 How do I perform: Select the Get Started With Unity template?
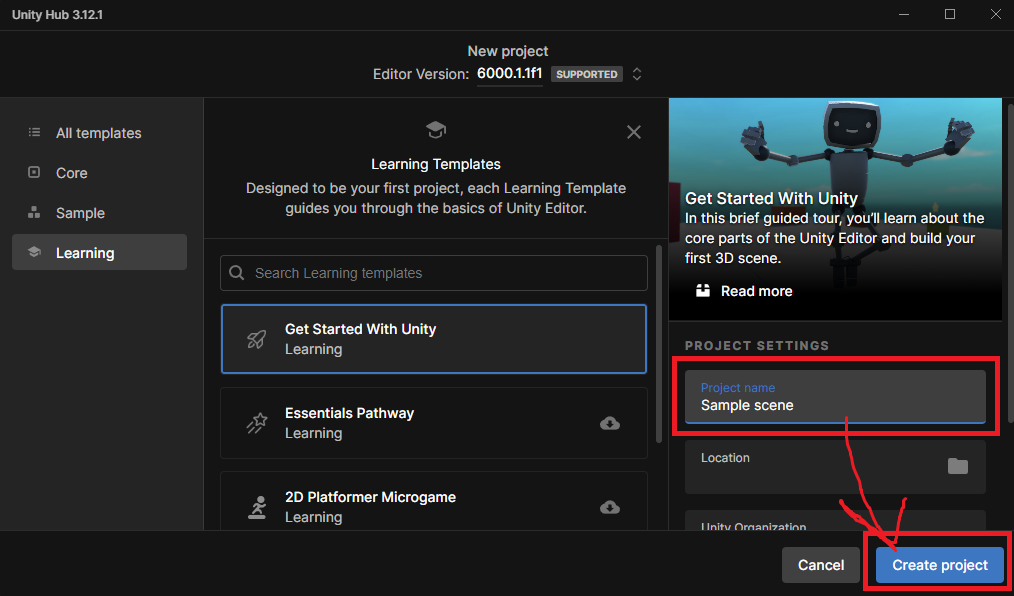coord(434,339)
